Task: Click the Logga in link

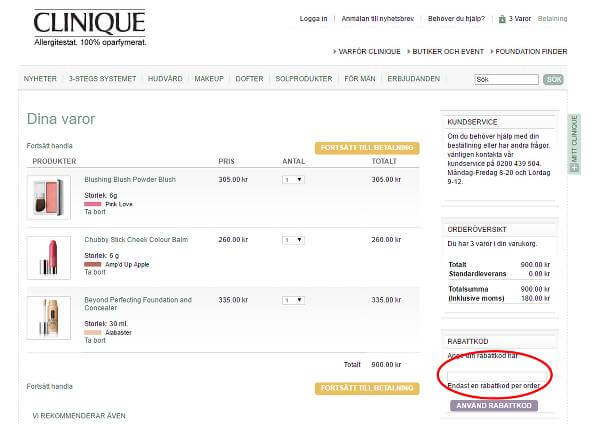Action: click(314, 18)
